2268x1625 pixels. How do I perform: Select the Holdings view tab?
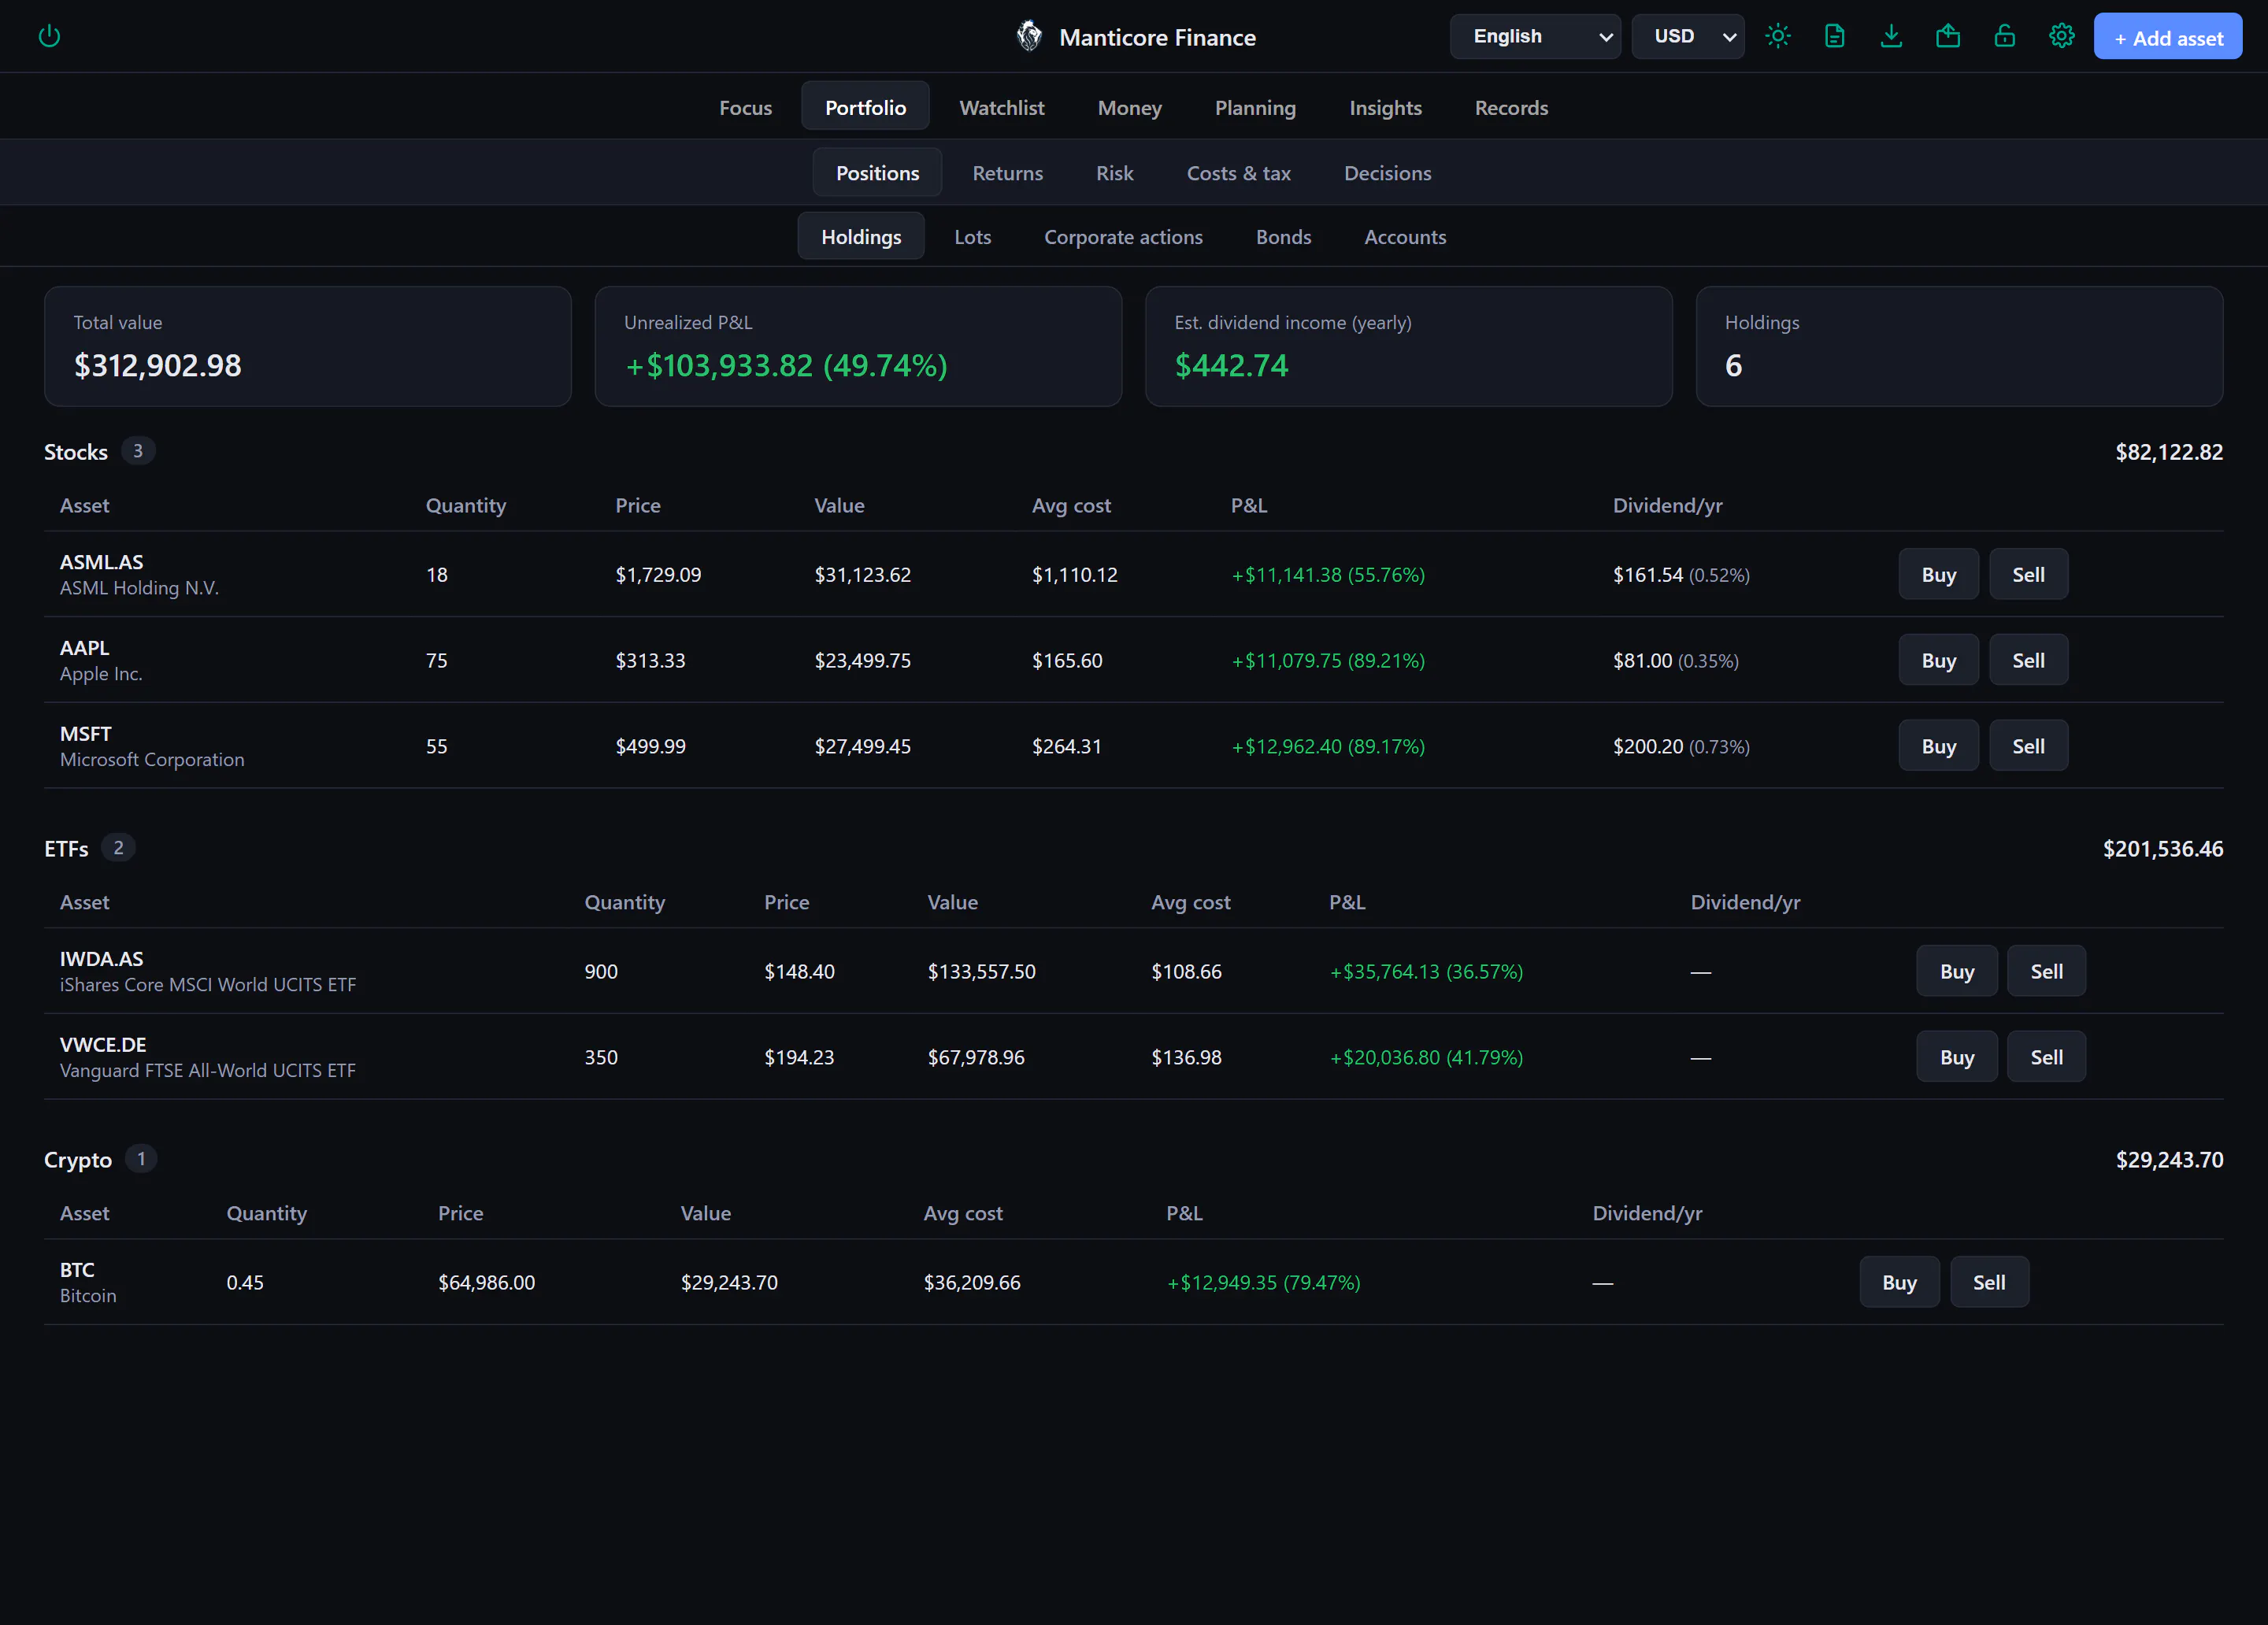coord(861,236)
